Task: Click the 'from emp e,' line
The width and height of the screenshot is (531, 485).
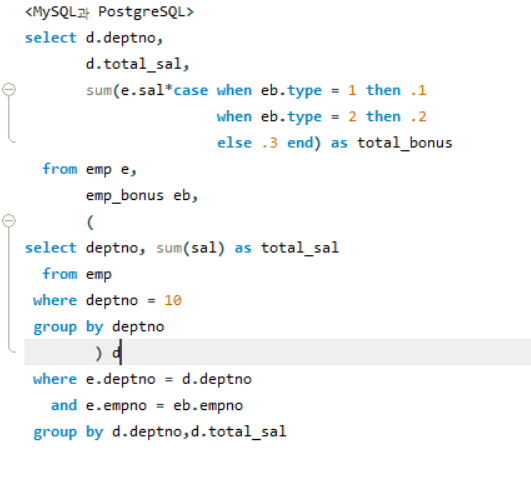Action: coord(90,169)
